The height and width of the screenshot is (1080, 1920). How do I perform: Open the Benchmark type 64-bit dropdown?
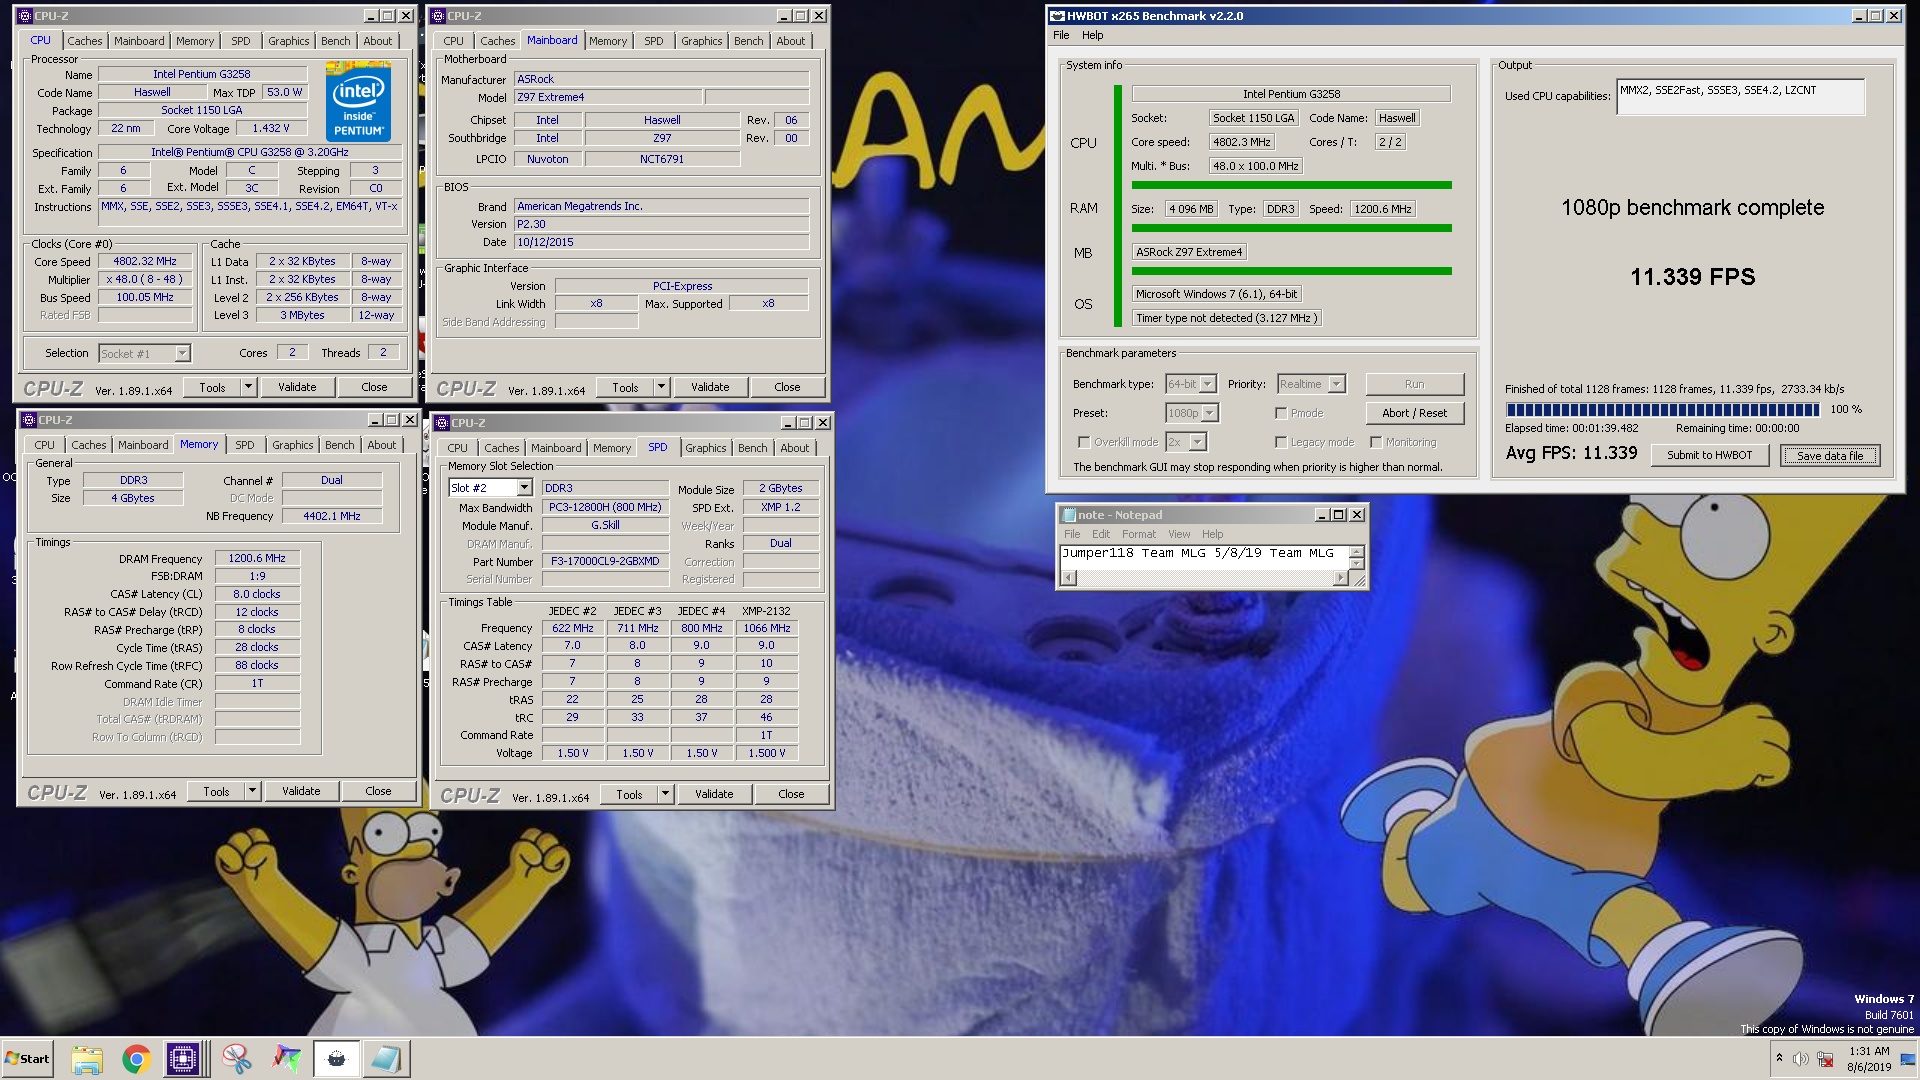pyautogui.click(x=1208, y=384)
